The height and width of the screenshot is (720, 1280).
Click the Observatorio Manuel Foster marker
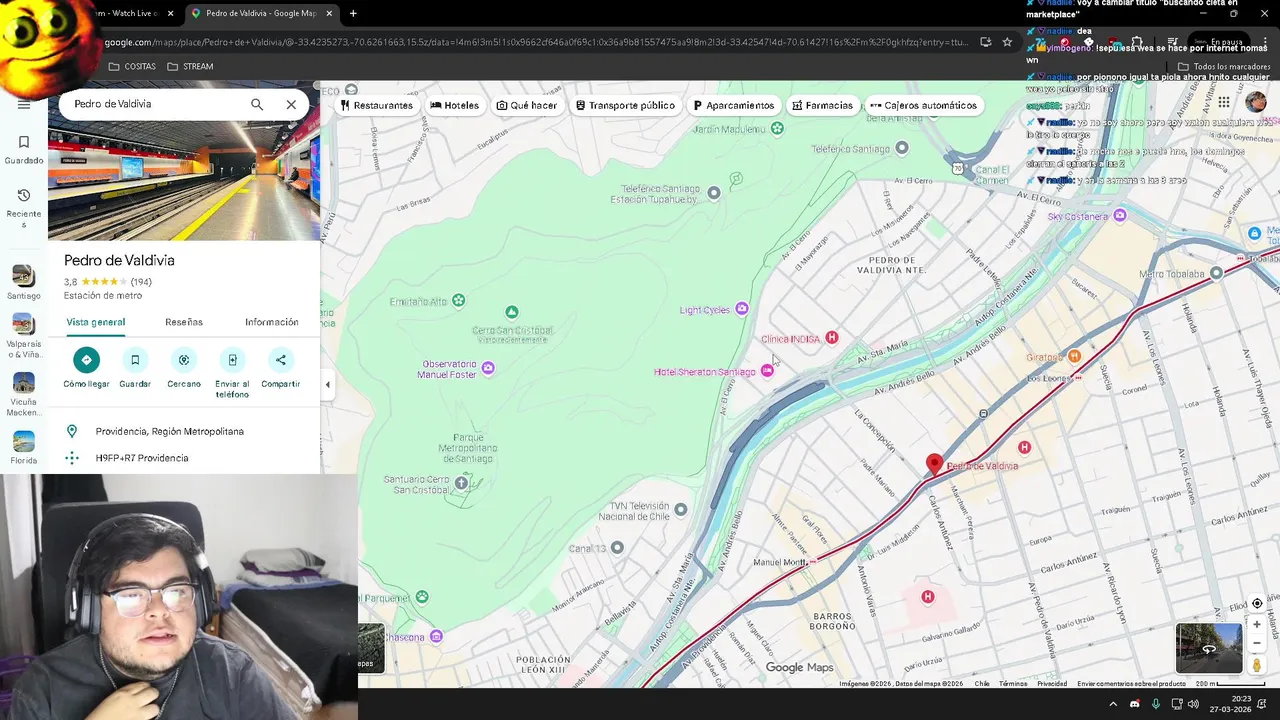(x=488, y=368)
